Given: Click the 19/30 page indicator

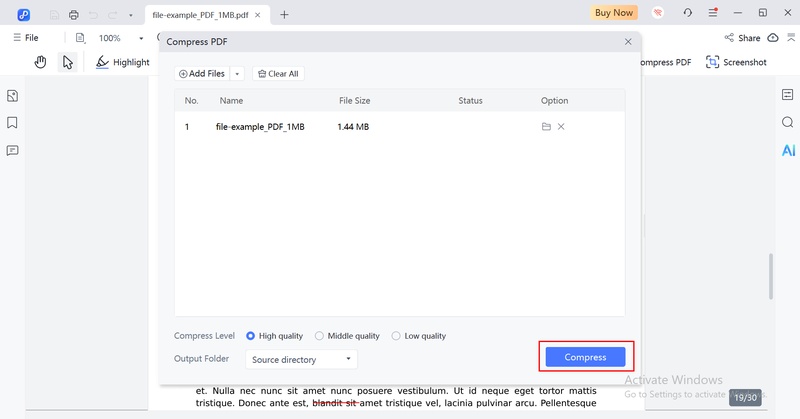Looking at the screenshot, I should tap(745, 398).
